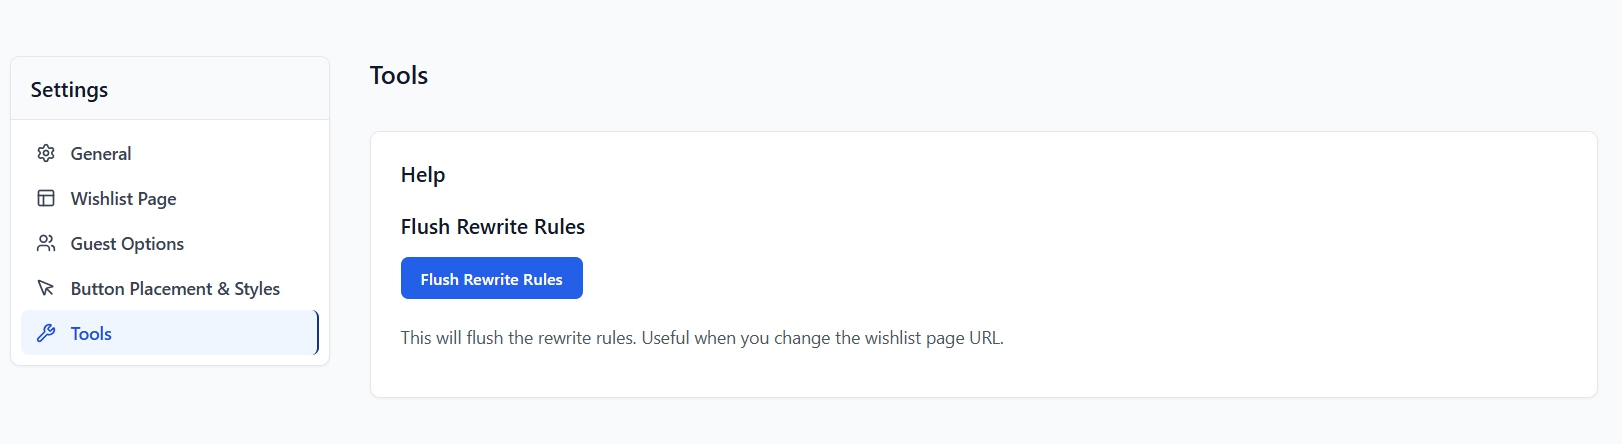Go to Wishlist Page settings
This screenshot has width=1622, height=444.
123,199
